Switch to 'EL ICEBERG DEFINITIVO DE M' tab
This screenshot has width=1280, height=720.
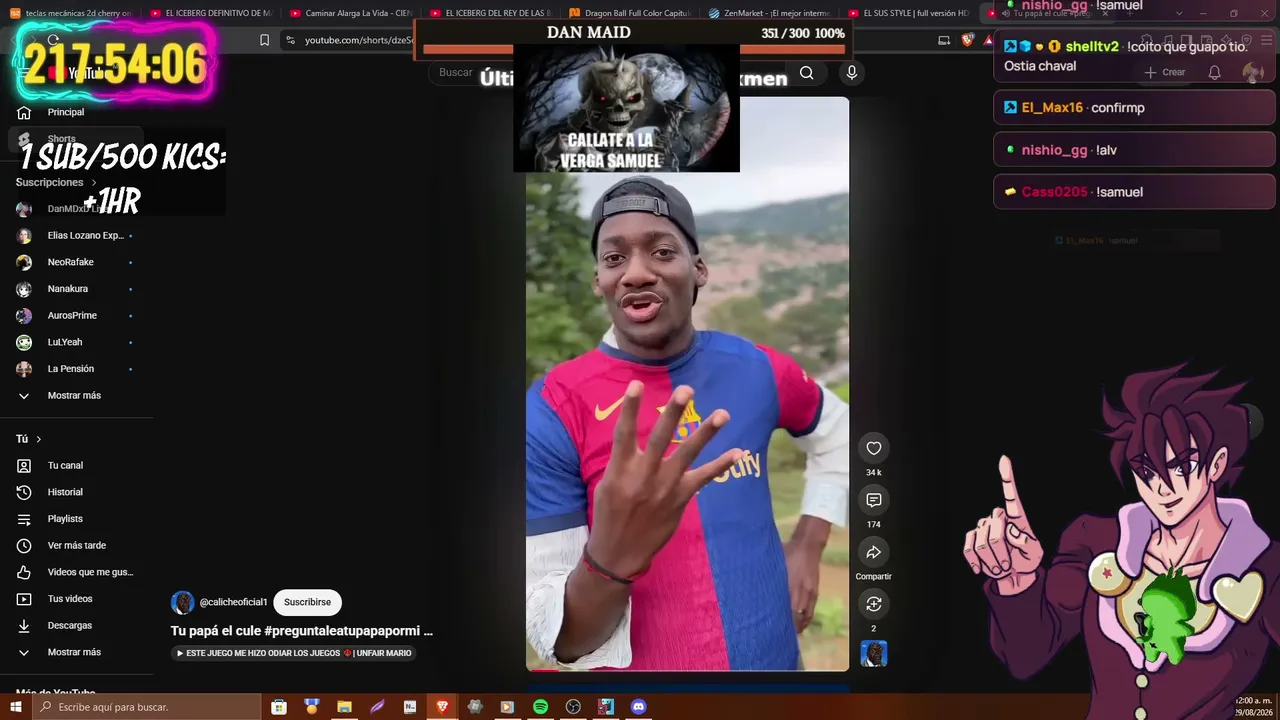click(210, 13)
